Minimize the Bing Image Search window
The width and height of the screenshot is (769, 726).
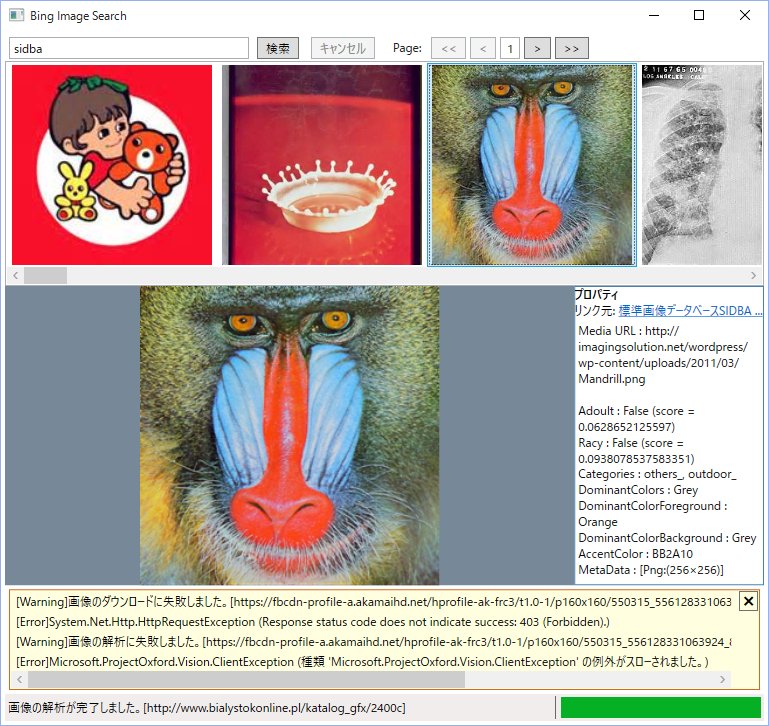point(654,15)
